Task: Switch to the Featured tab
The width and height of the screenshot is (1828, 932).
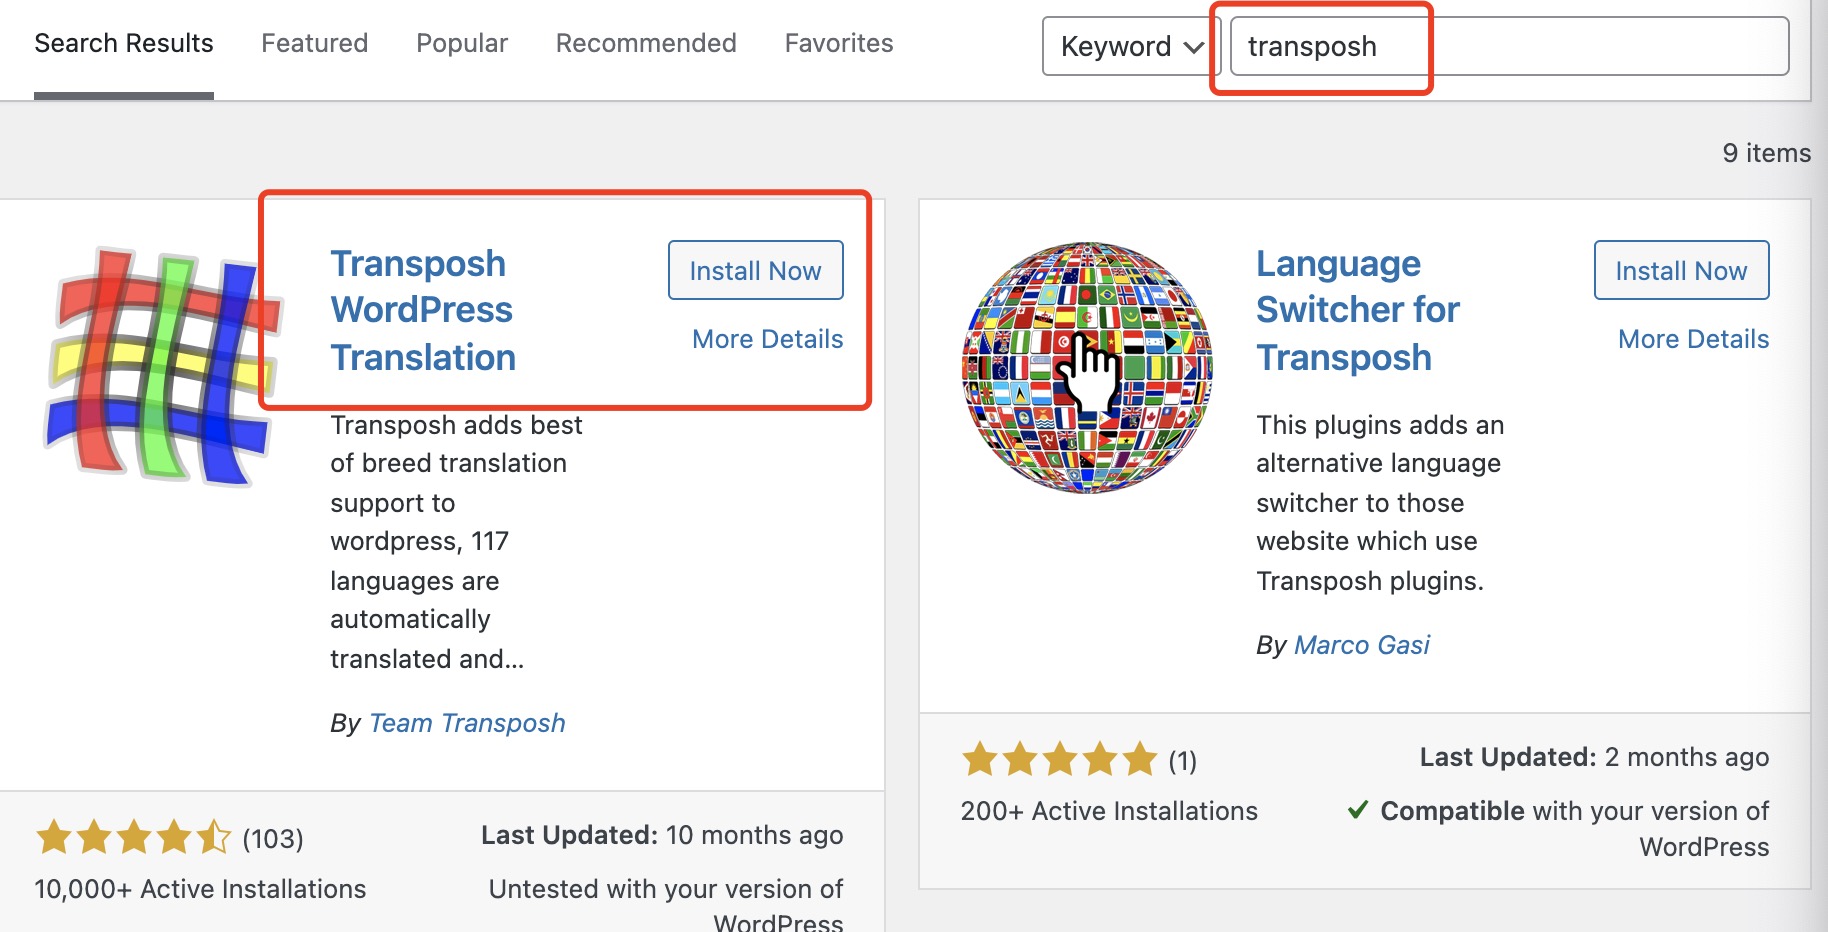Action: (314, 43)
